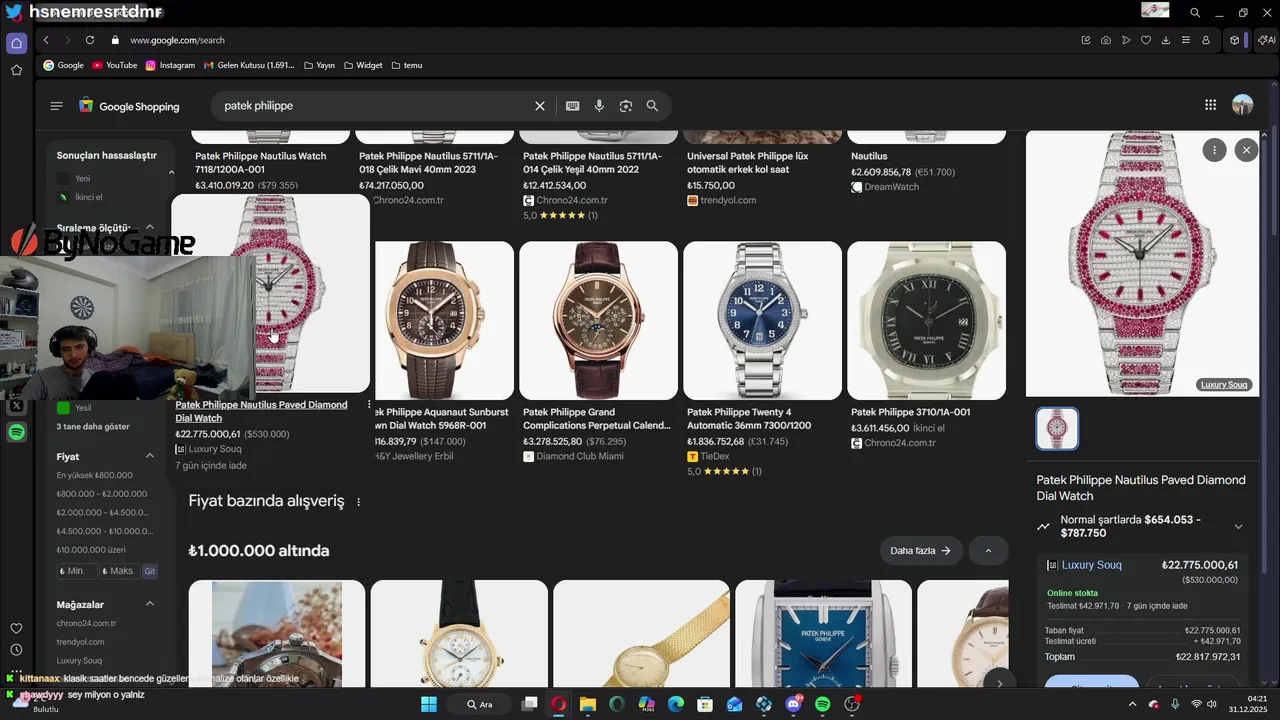Image resolution: width=1280 pixels, height=720 pixels.
Task: Open Opera snapshot camera tool
Action: point(1106,40)
